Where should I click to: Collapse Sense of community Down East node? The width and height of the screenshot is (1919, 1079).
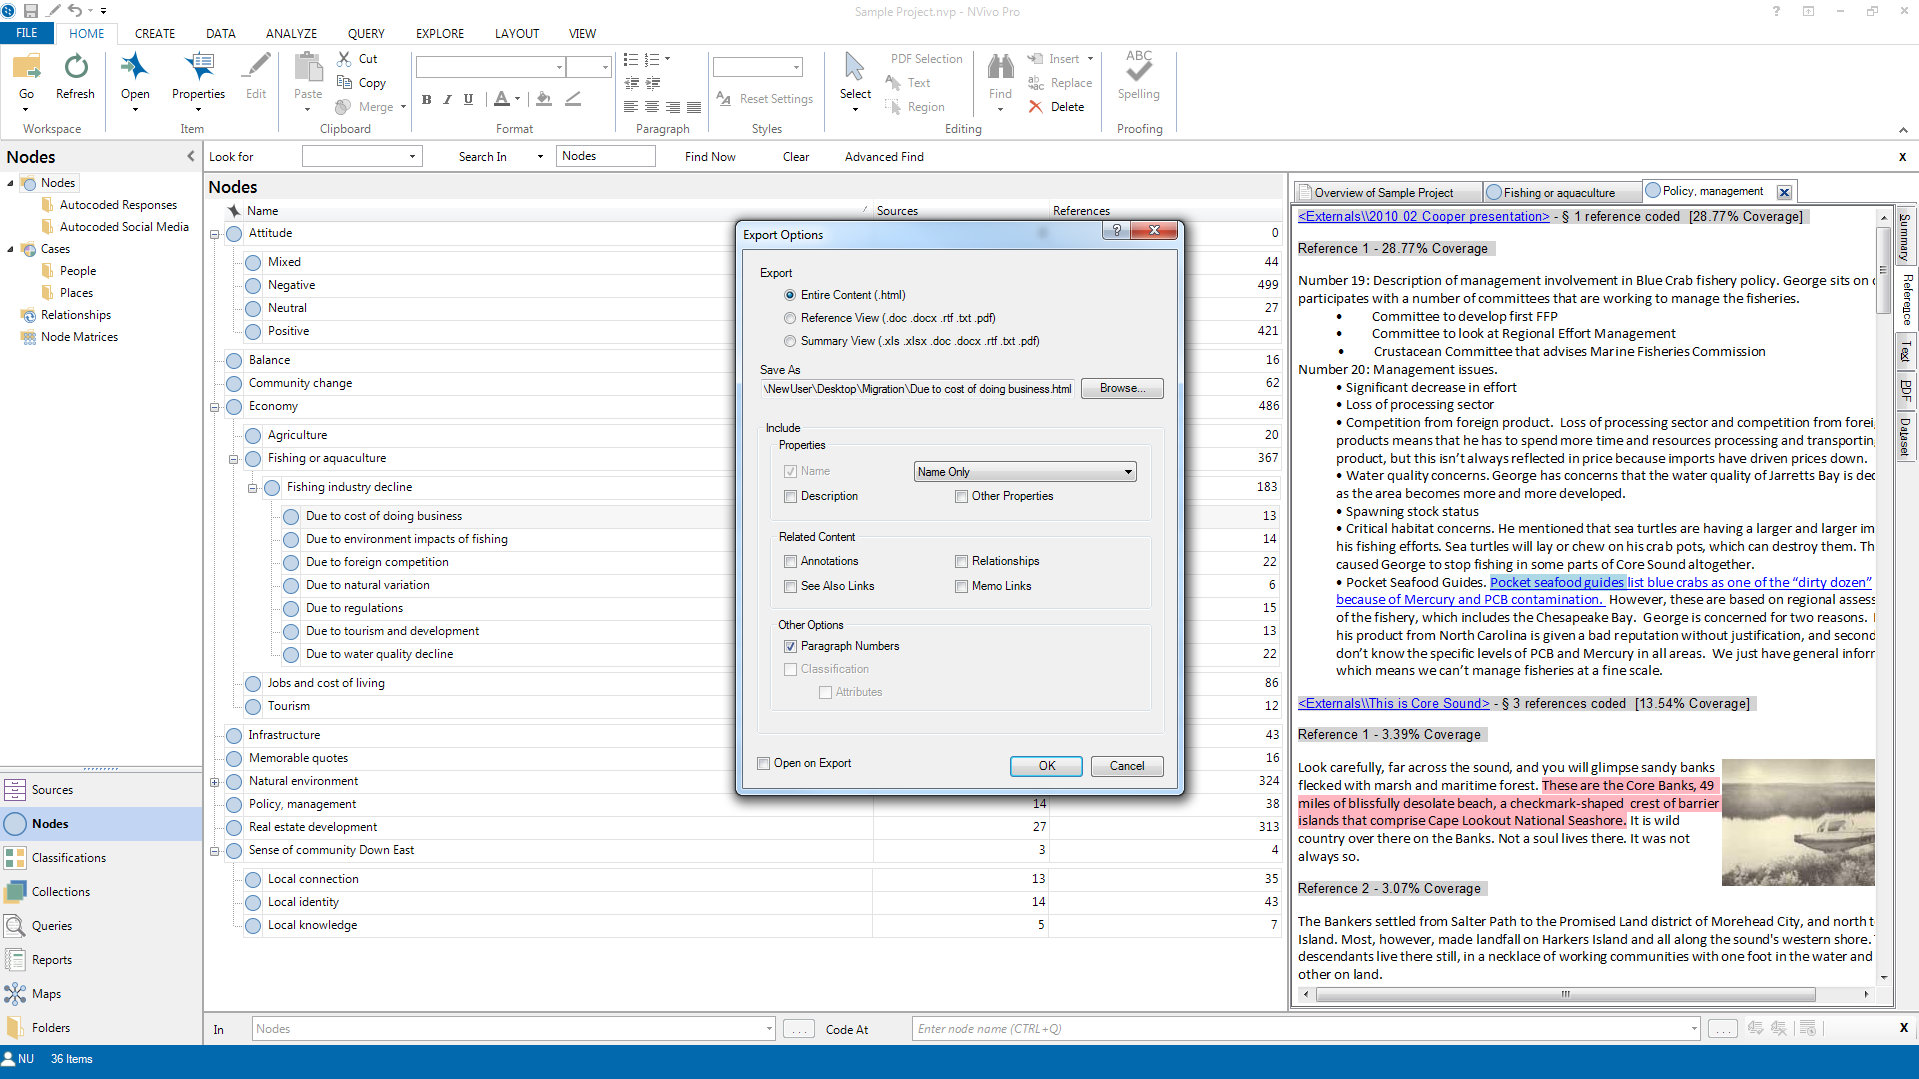click(x=214, y=852)
